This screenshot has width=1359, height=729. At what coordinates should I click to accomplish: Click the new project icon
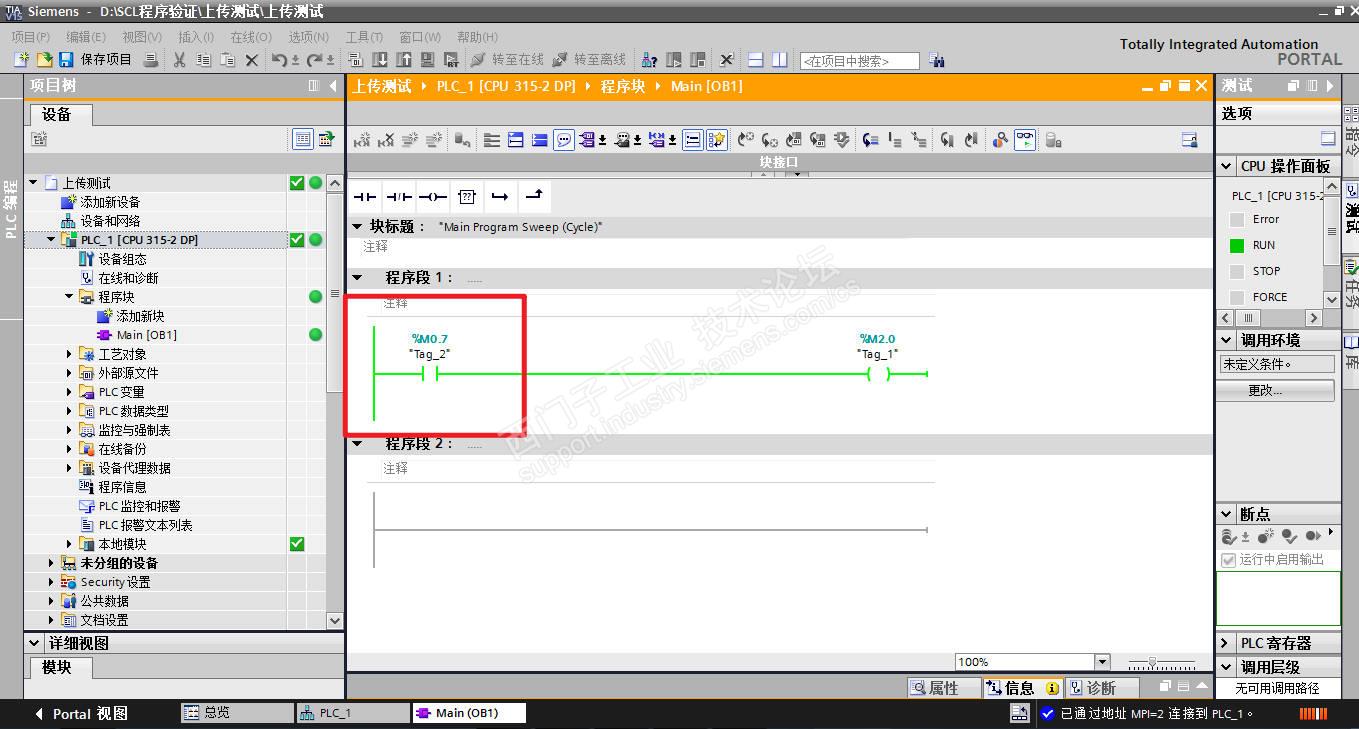(21, 60)
